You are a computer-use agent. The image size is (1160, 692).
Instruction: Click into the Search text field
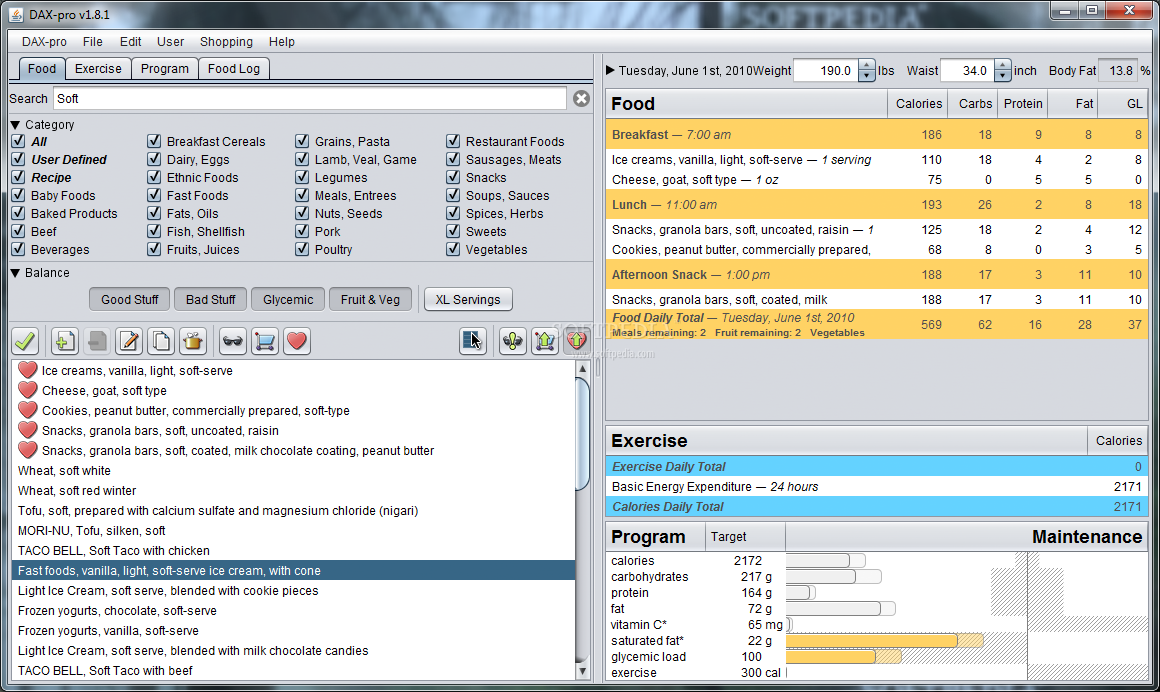(309, 98)
